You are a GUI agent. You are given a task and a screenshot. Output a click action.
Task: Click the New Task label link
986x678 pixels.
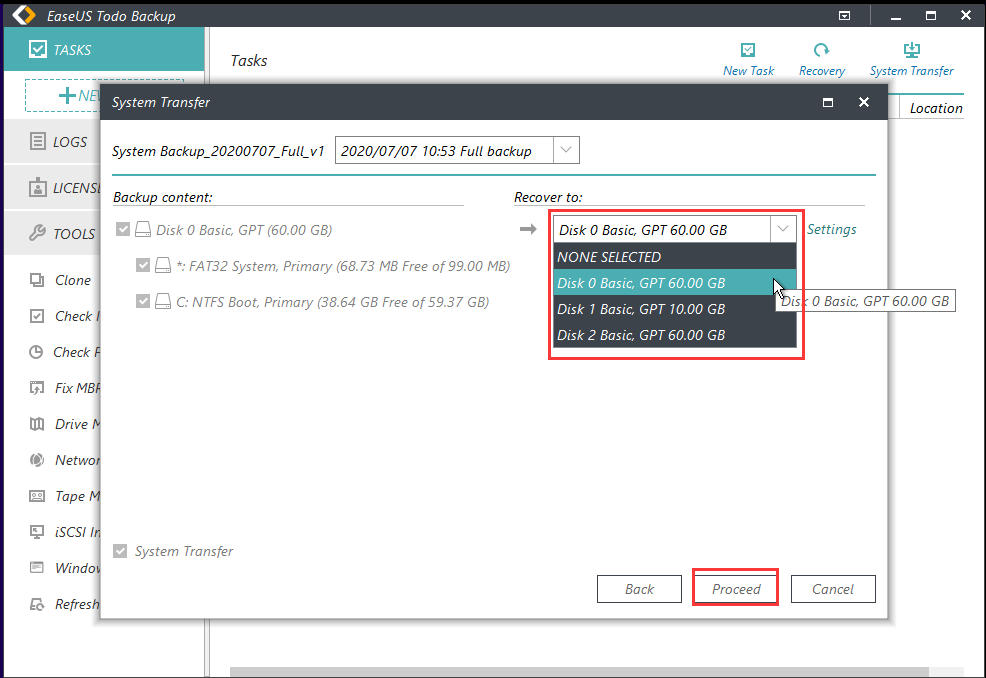pyautogui.click(x=748, y=70)
